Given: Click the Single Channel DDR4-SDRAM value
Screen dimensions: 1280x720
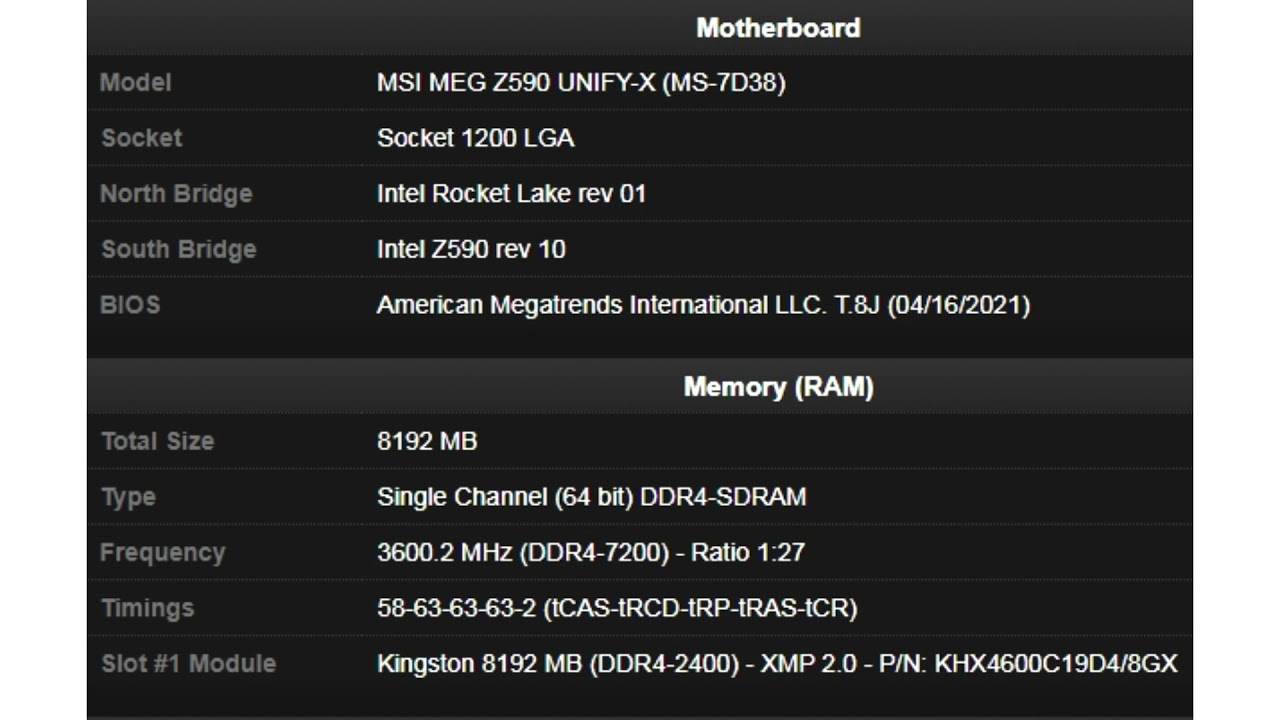Looking at the screenshot, I should click(591, 497).
